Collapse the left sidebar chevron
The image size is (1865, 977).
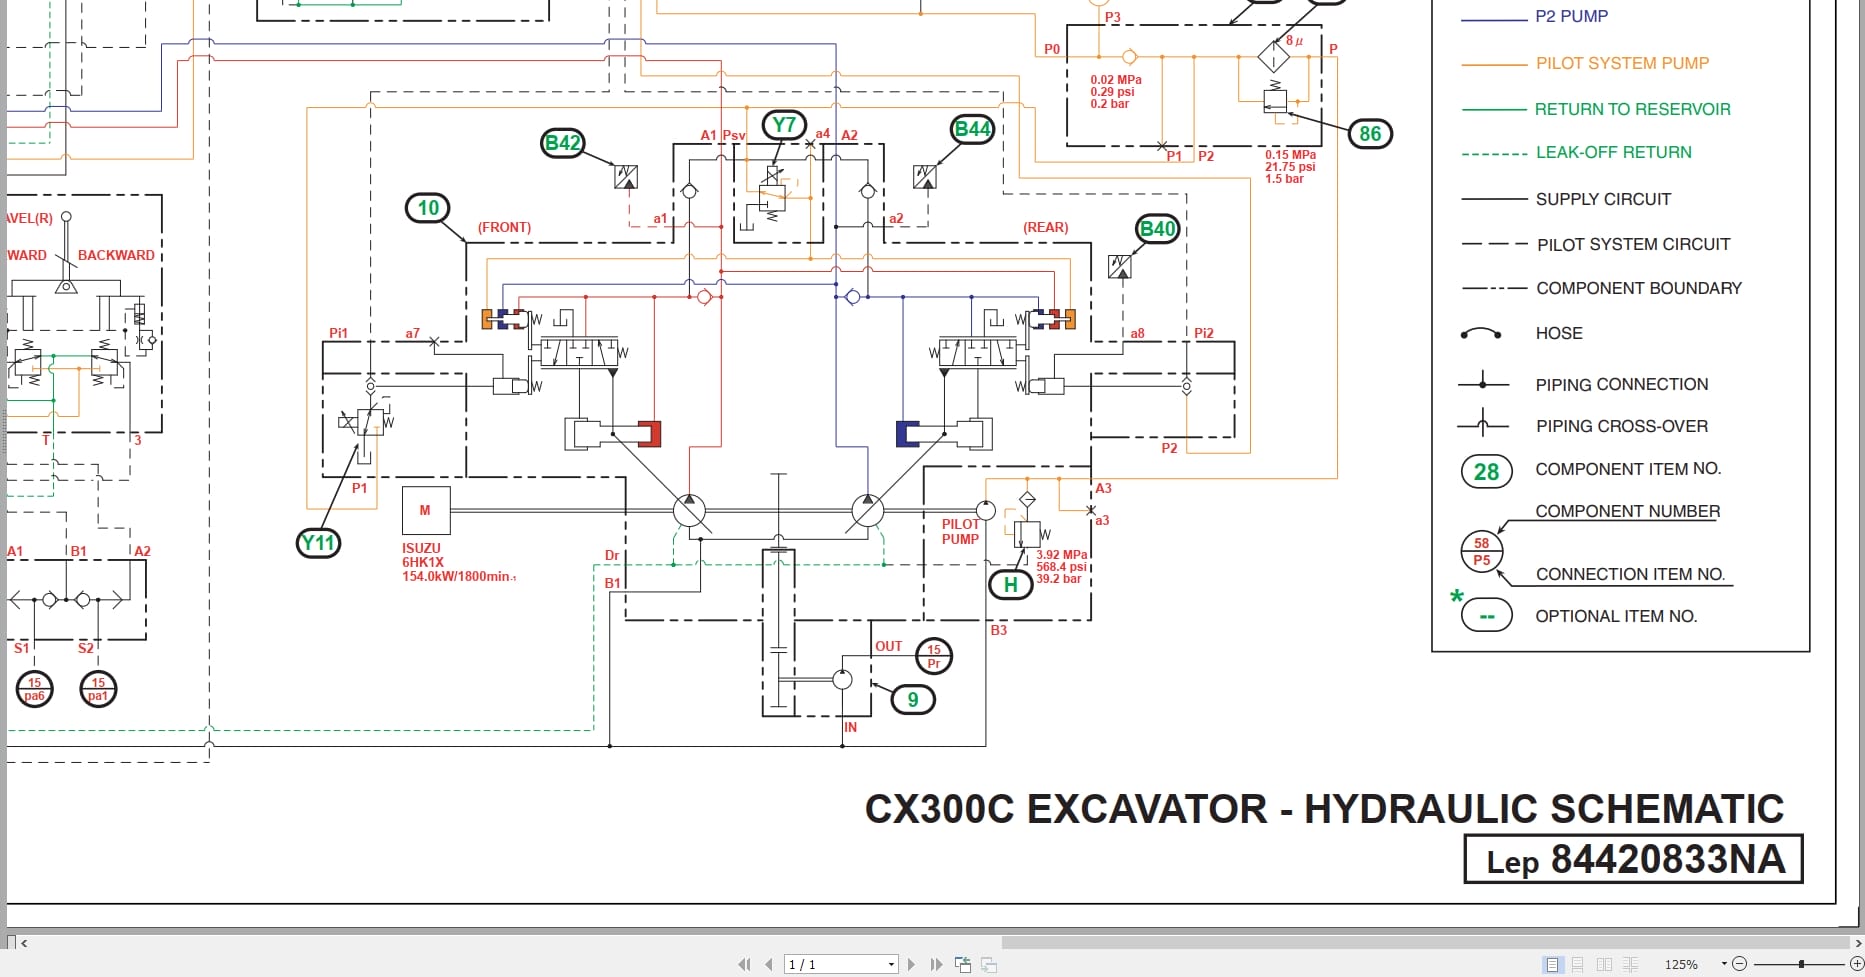click(24, 942)
